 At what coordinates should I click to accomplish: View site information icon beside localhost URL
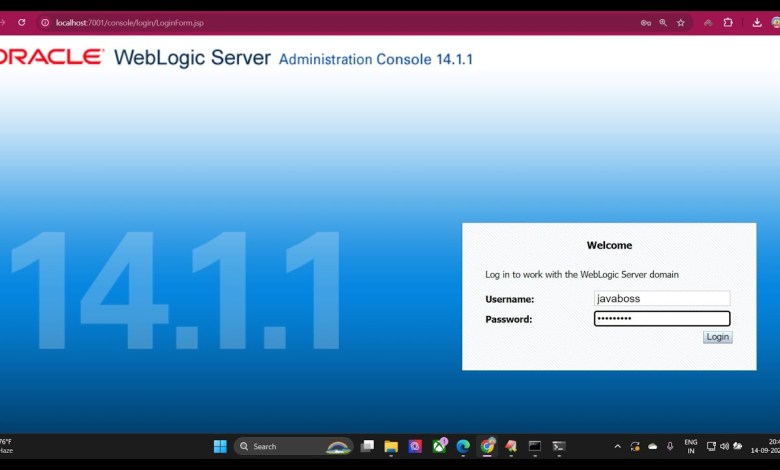point(45,22)
